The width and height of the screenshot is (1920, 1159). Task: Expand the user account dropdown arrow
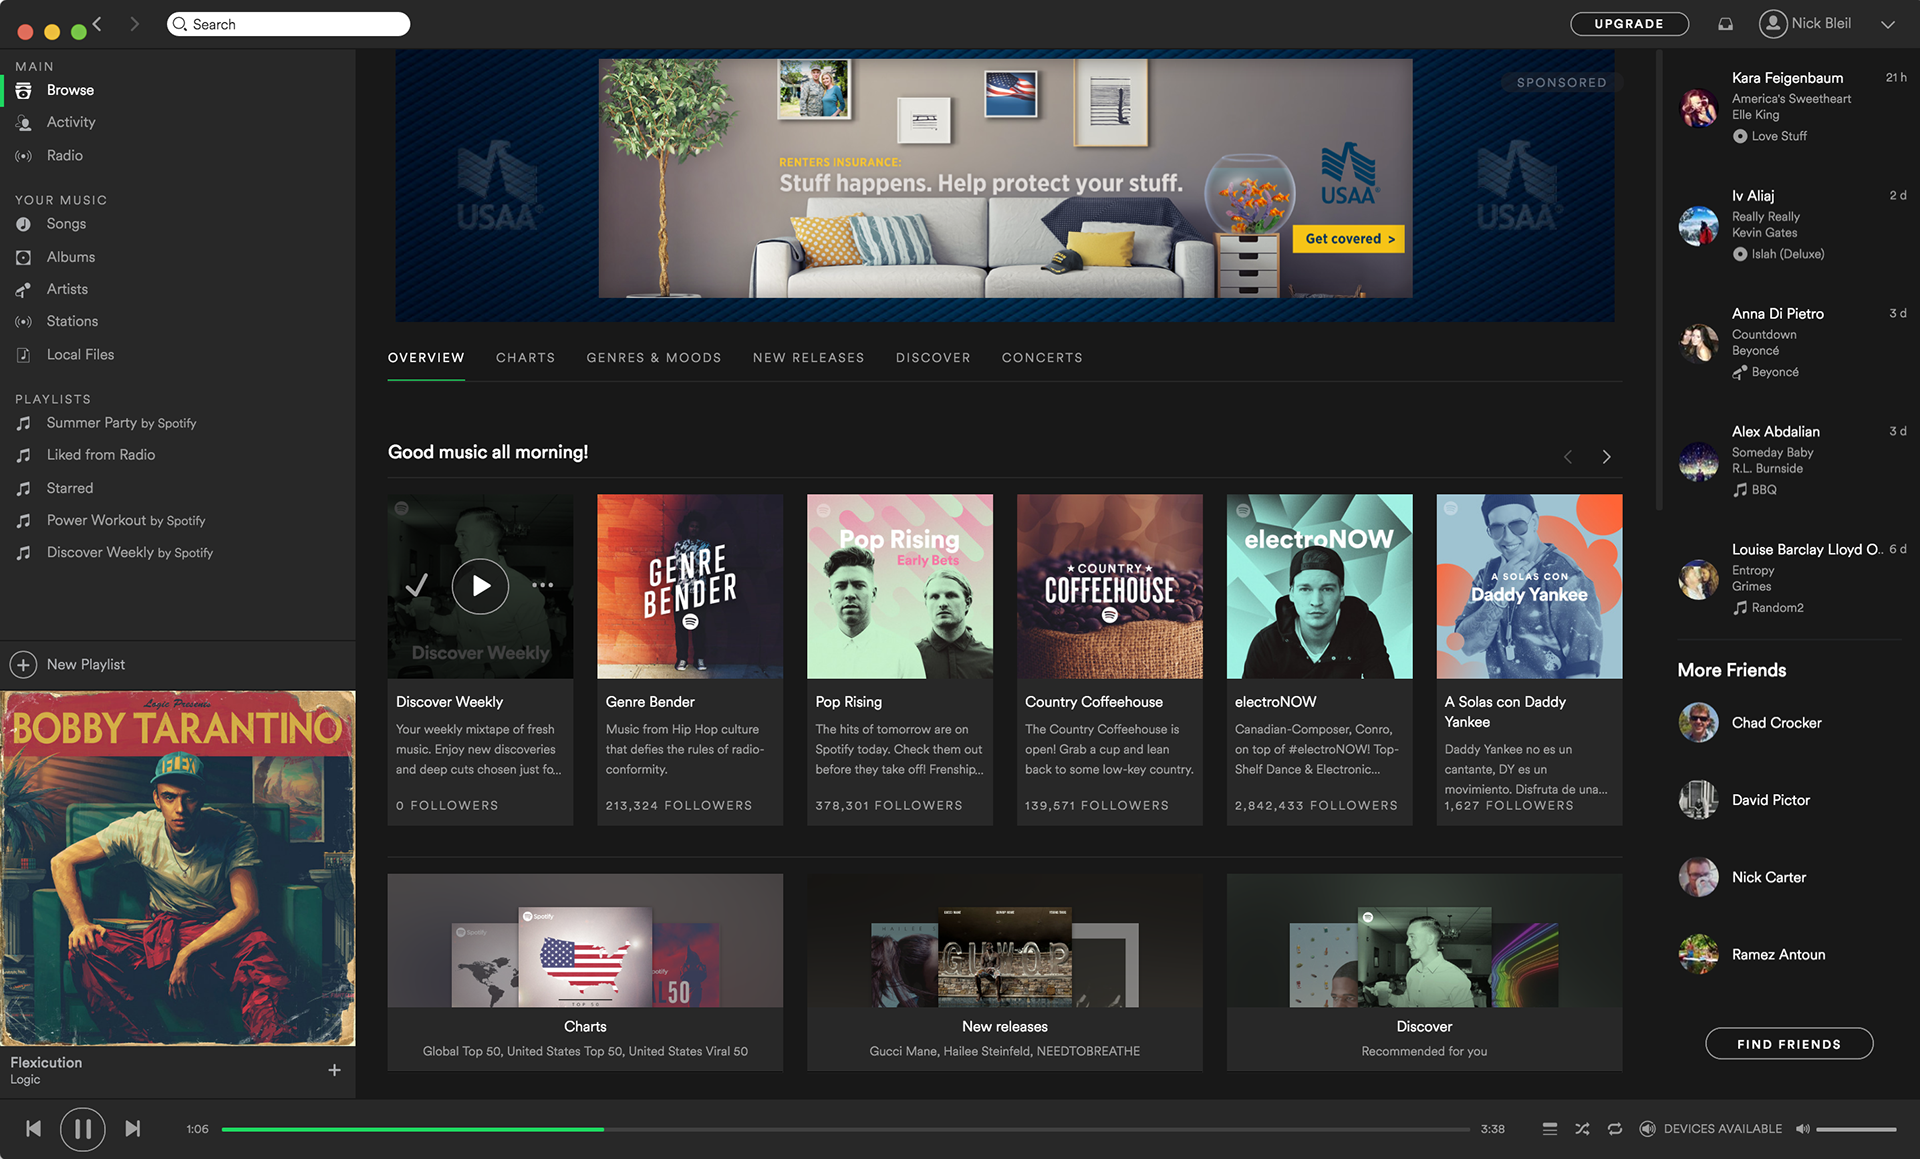tap(1888, 25)
